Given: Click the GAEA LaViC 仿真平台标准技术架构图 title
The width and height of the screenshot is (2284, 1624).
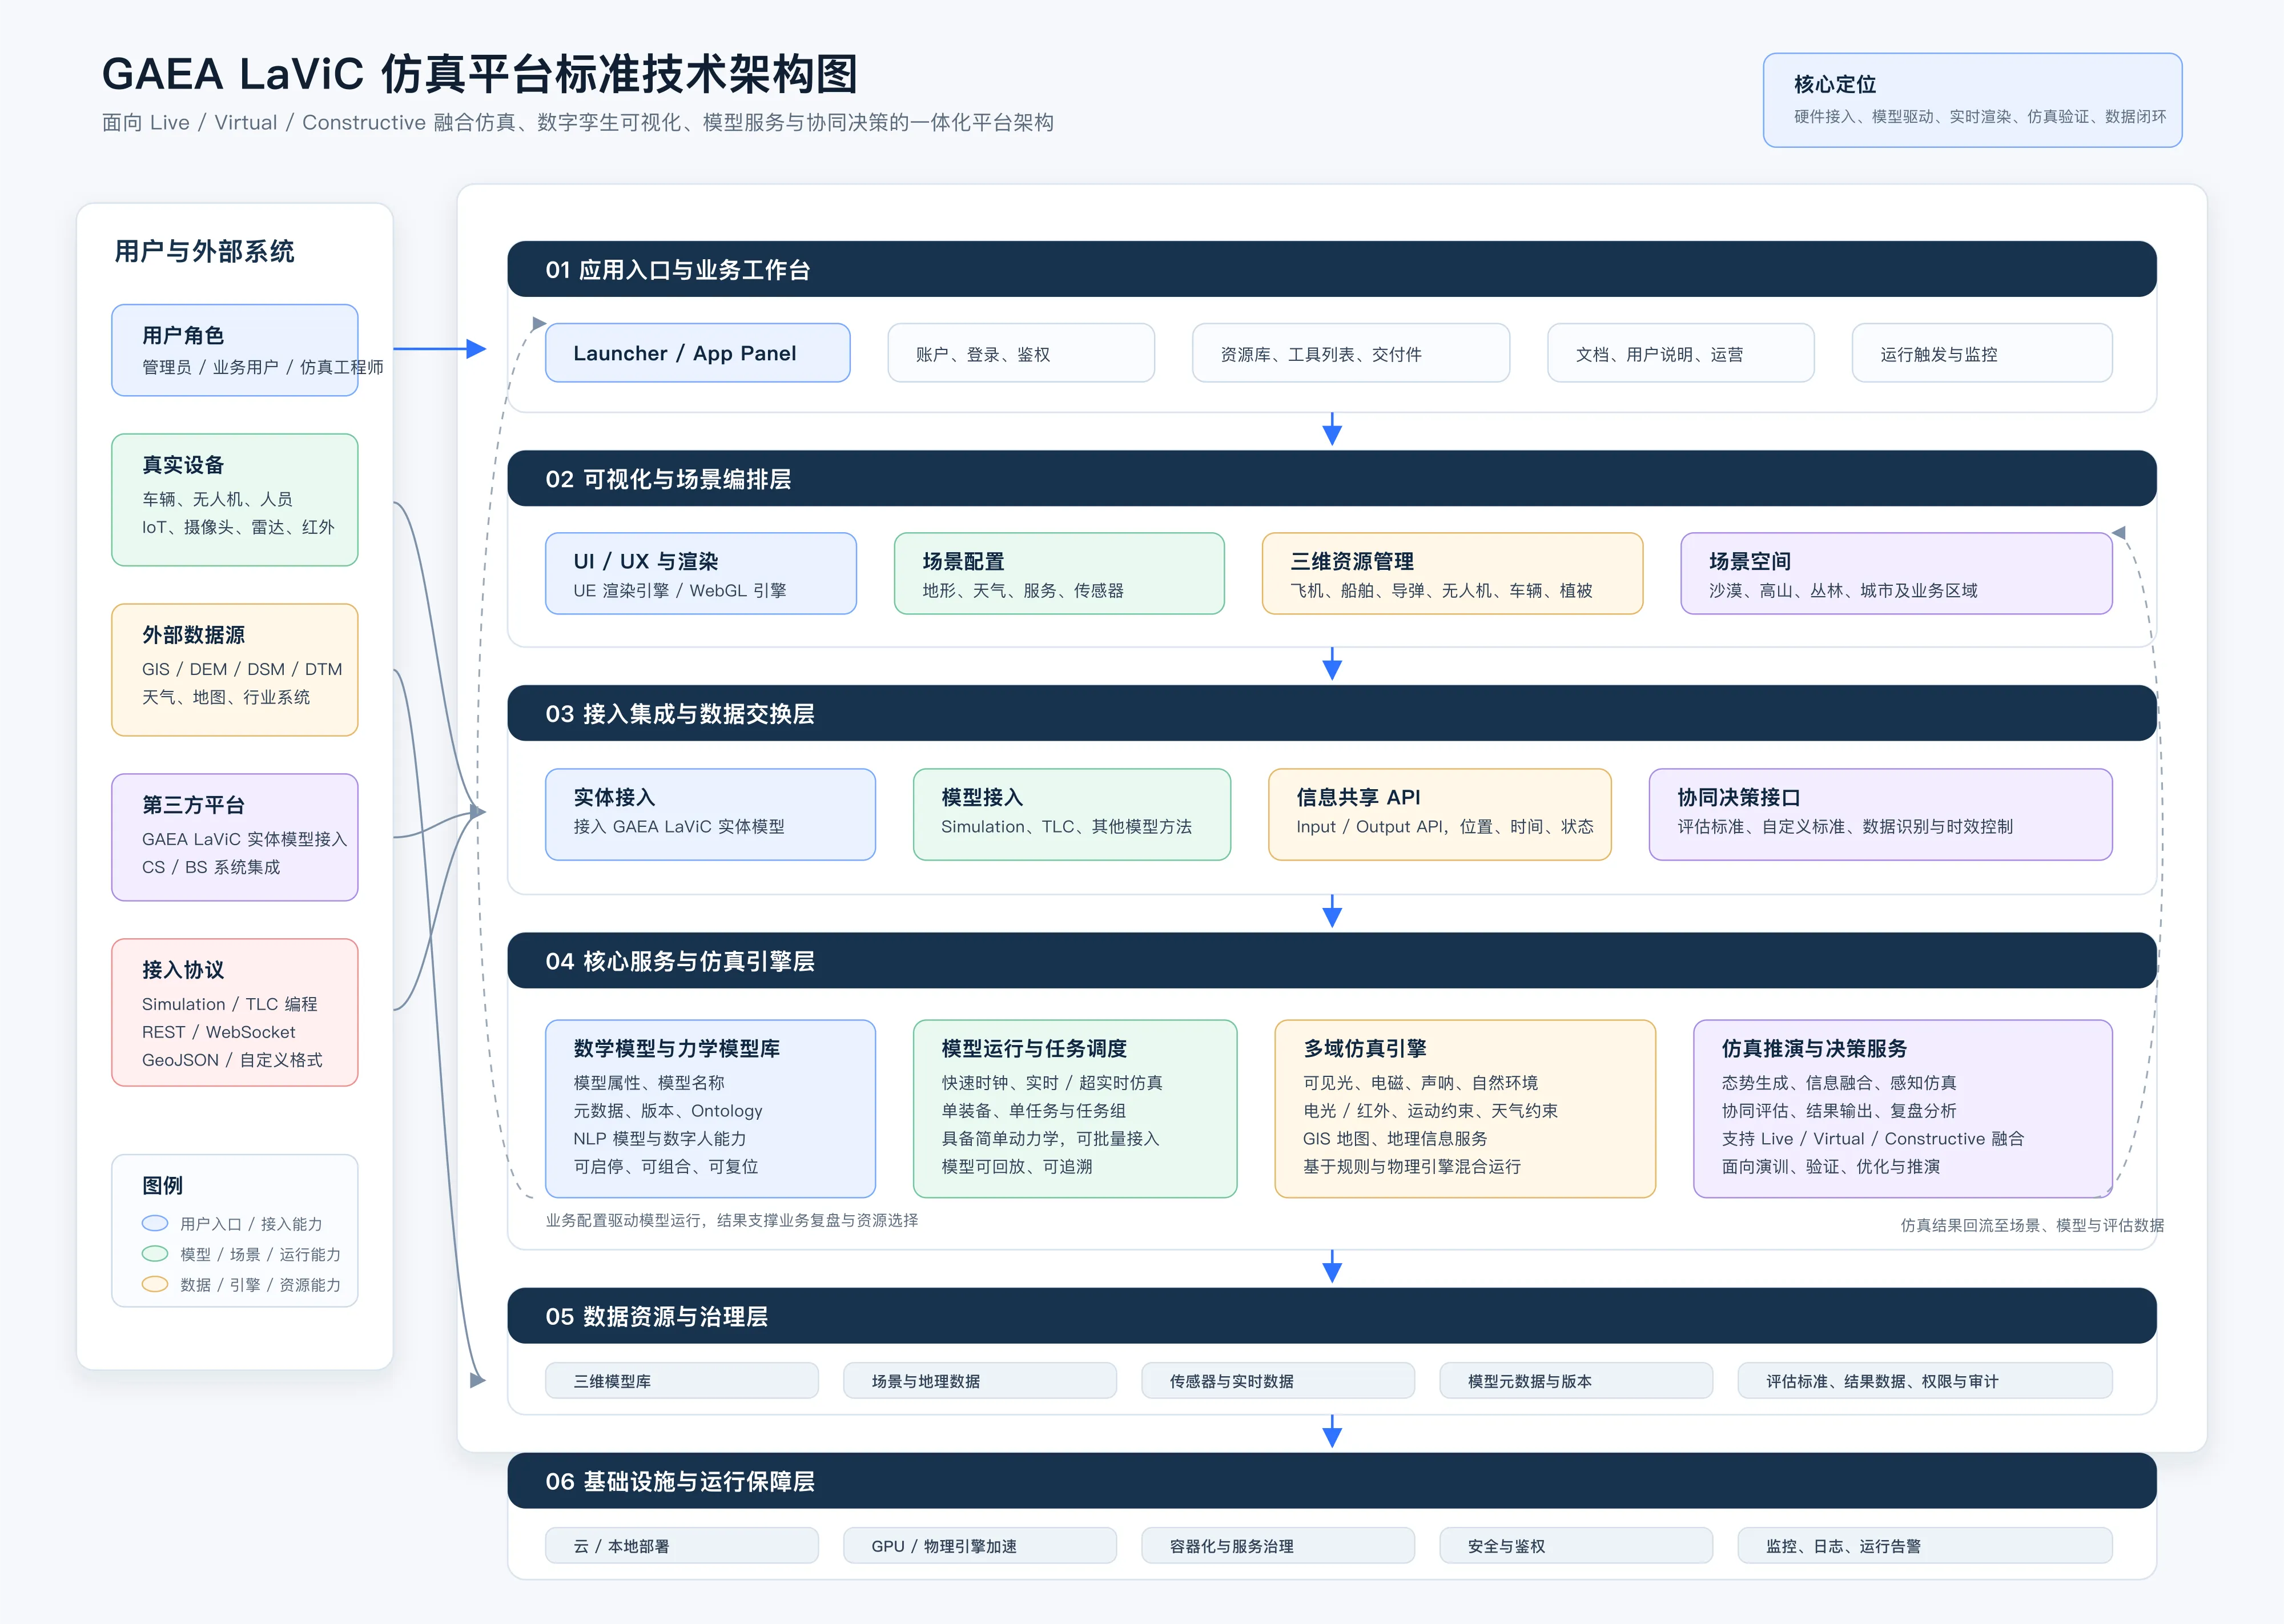Looking at the screenshot, I should 480,74.
